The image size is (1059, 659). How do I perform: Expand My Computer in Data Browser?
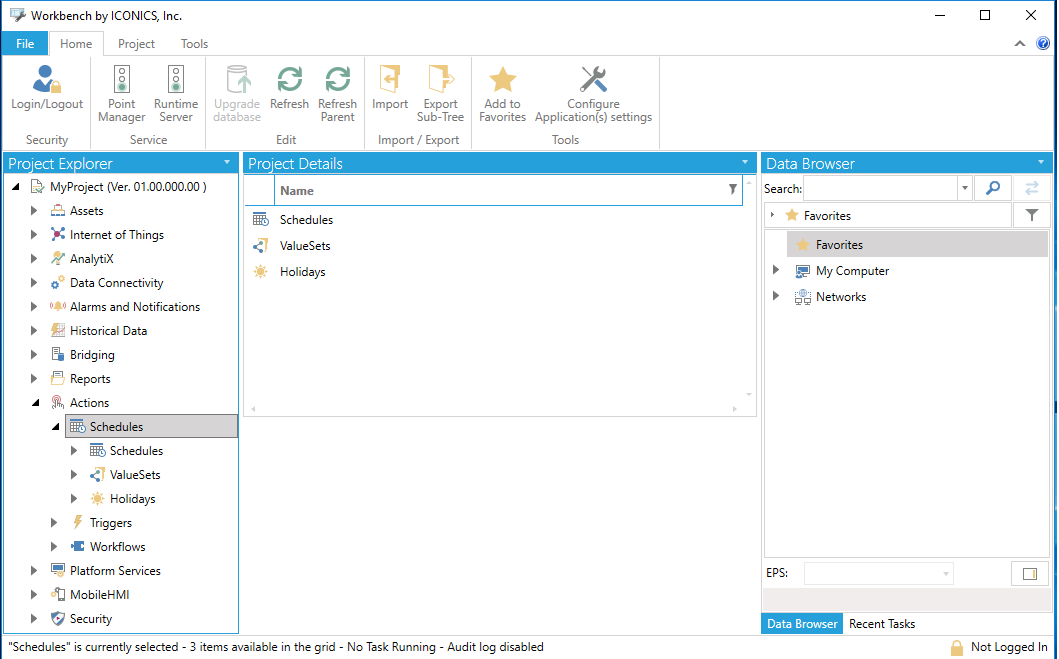point(777,270)
